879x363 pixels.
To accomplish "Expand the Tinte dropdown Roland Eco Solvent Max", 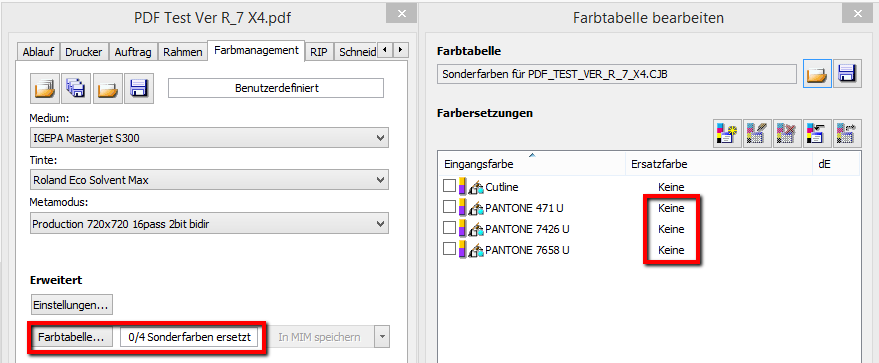I will (209, 180).
